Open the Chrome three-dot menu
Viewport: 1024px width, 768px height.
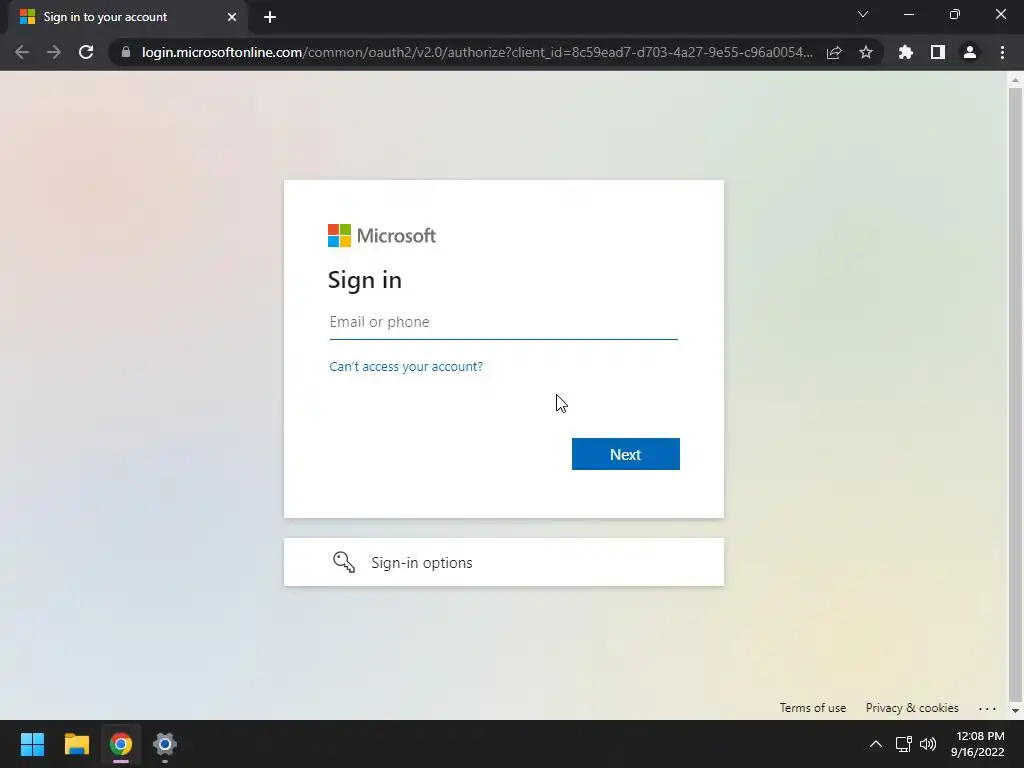(x=1002, y=52)
